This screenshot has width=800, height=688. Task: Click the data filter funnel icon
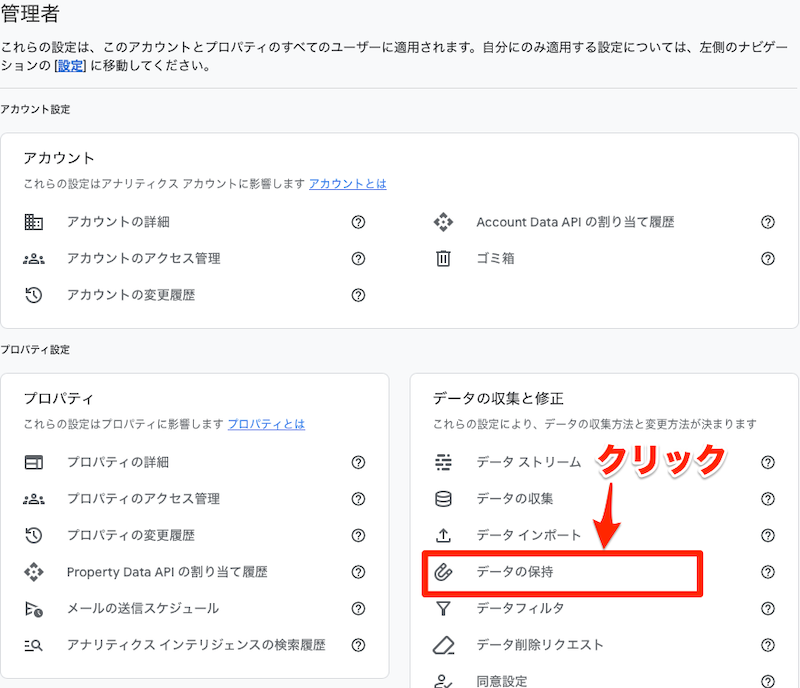tap(443, 608)
